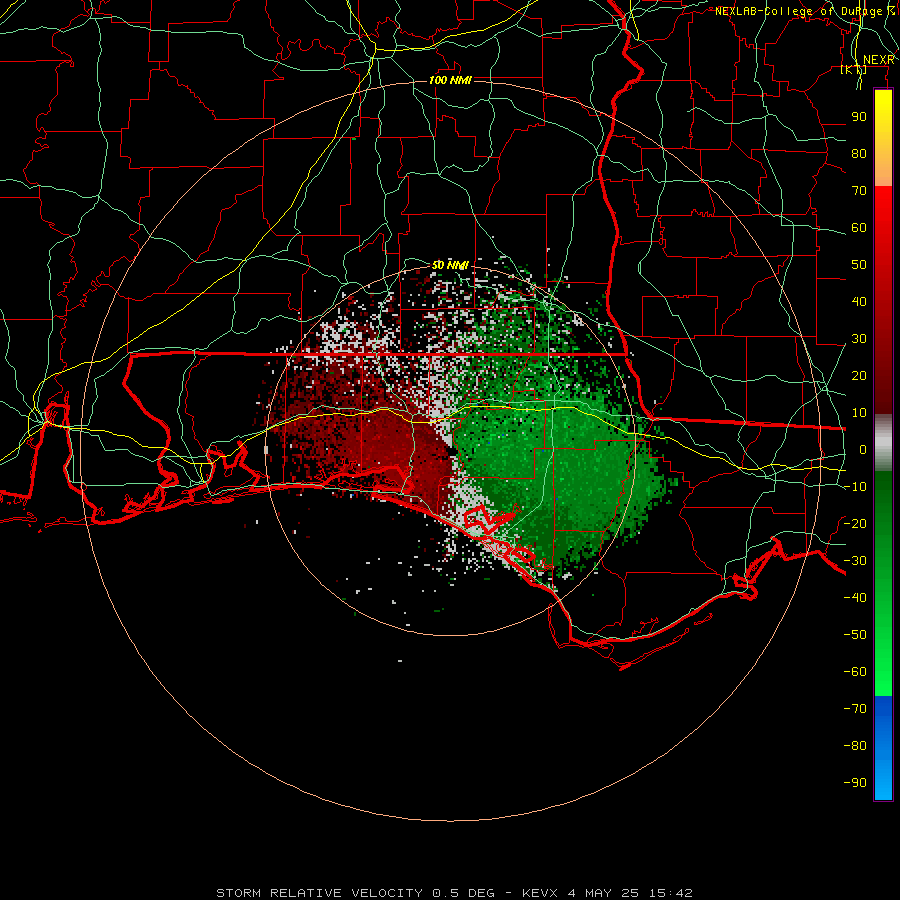Click the "-60" value on the velocity scale

pyautogui.click(x=855, y=672)
